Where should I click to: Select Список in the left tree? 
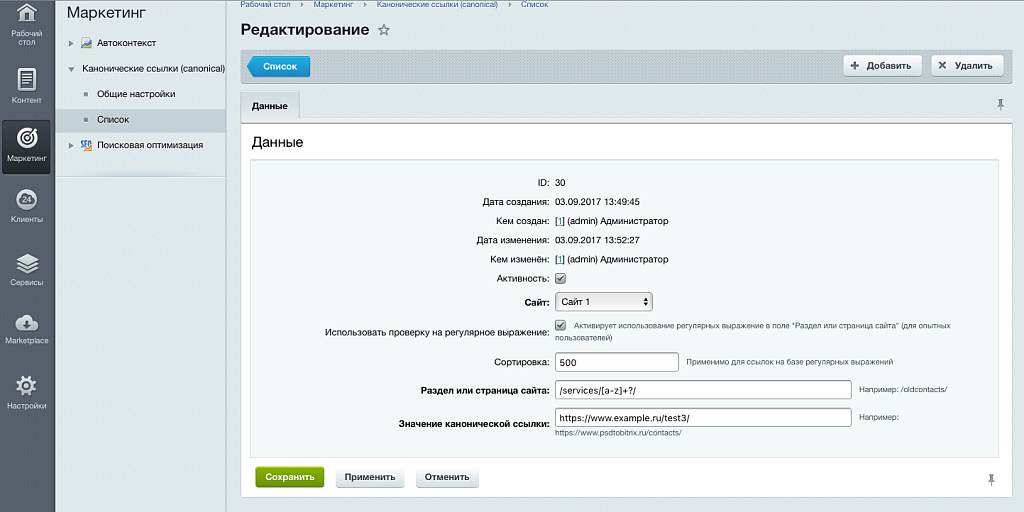[113, 120]
